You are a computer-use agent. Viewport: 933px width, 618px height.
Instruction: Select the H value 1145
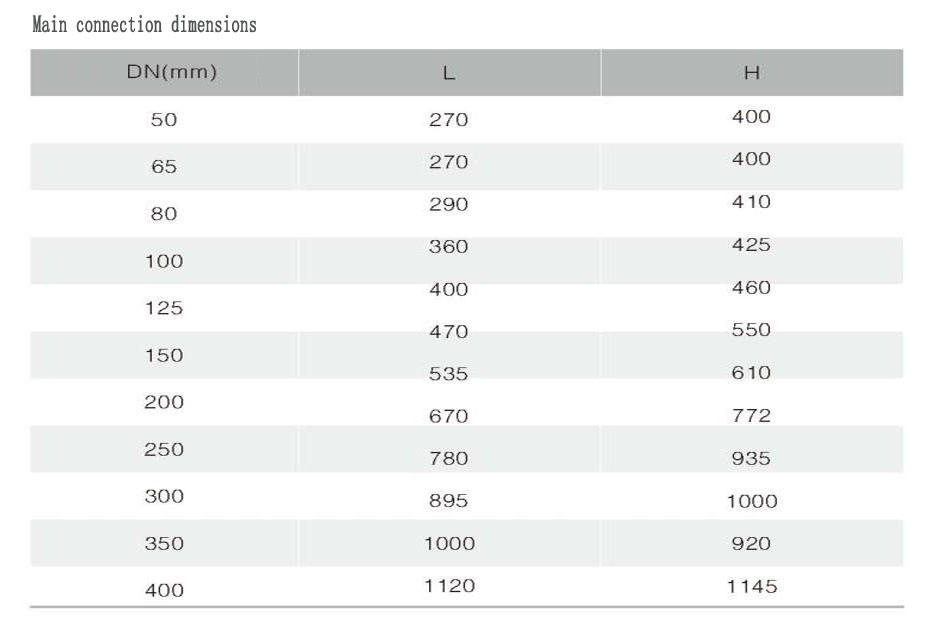click(752, 586)
